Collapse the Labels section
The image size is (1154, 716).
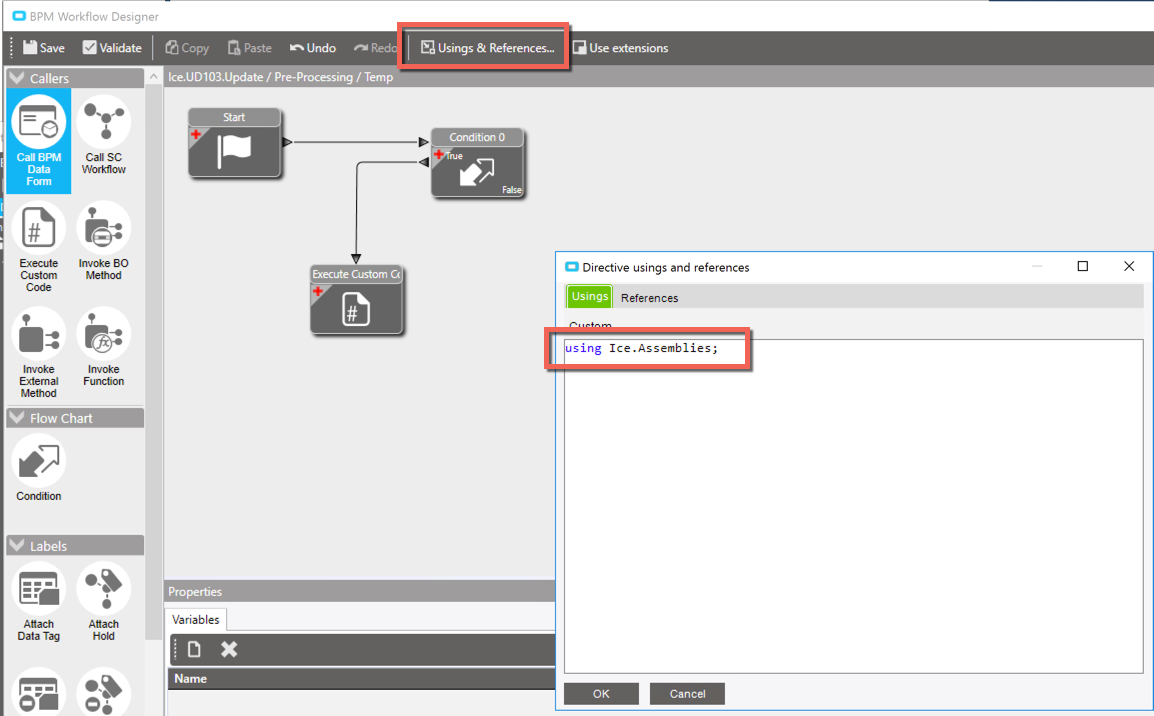(x=17, y=544)
